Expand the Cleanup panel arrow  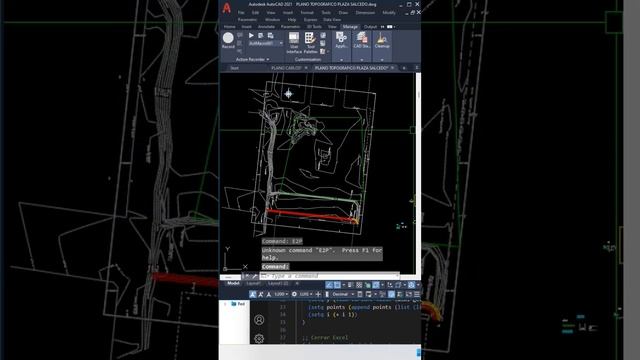coord(382,60)
